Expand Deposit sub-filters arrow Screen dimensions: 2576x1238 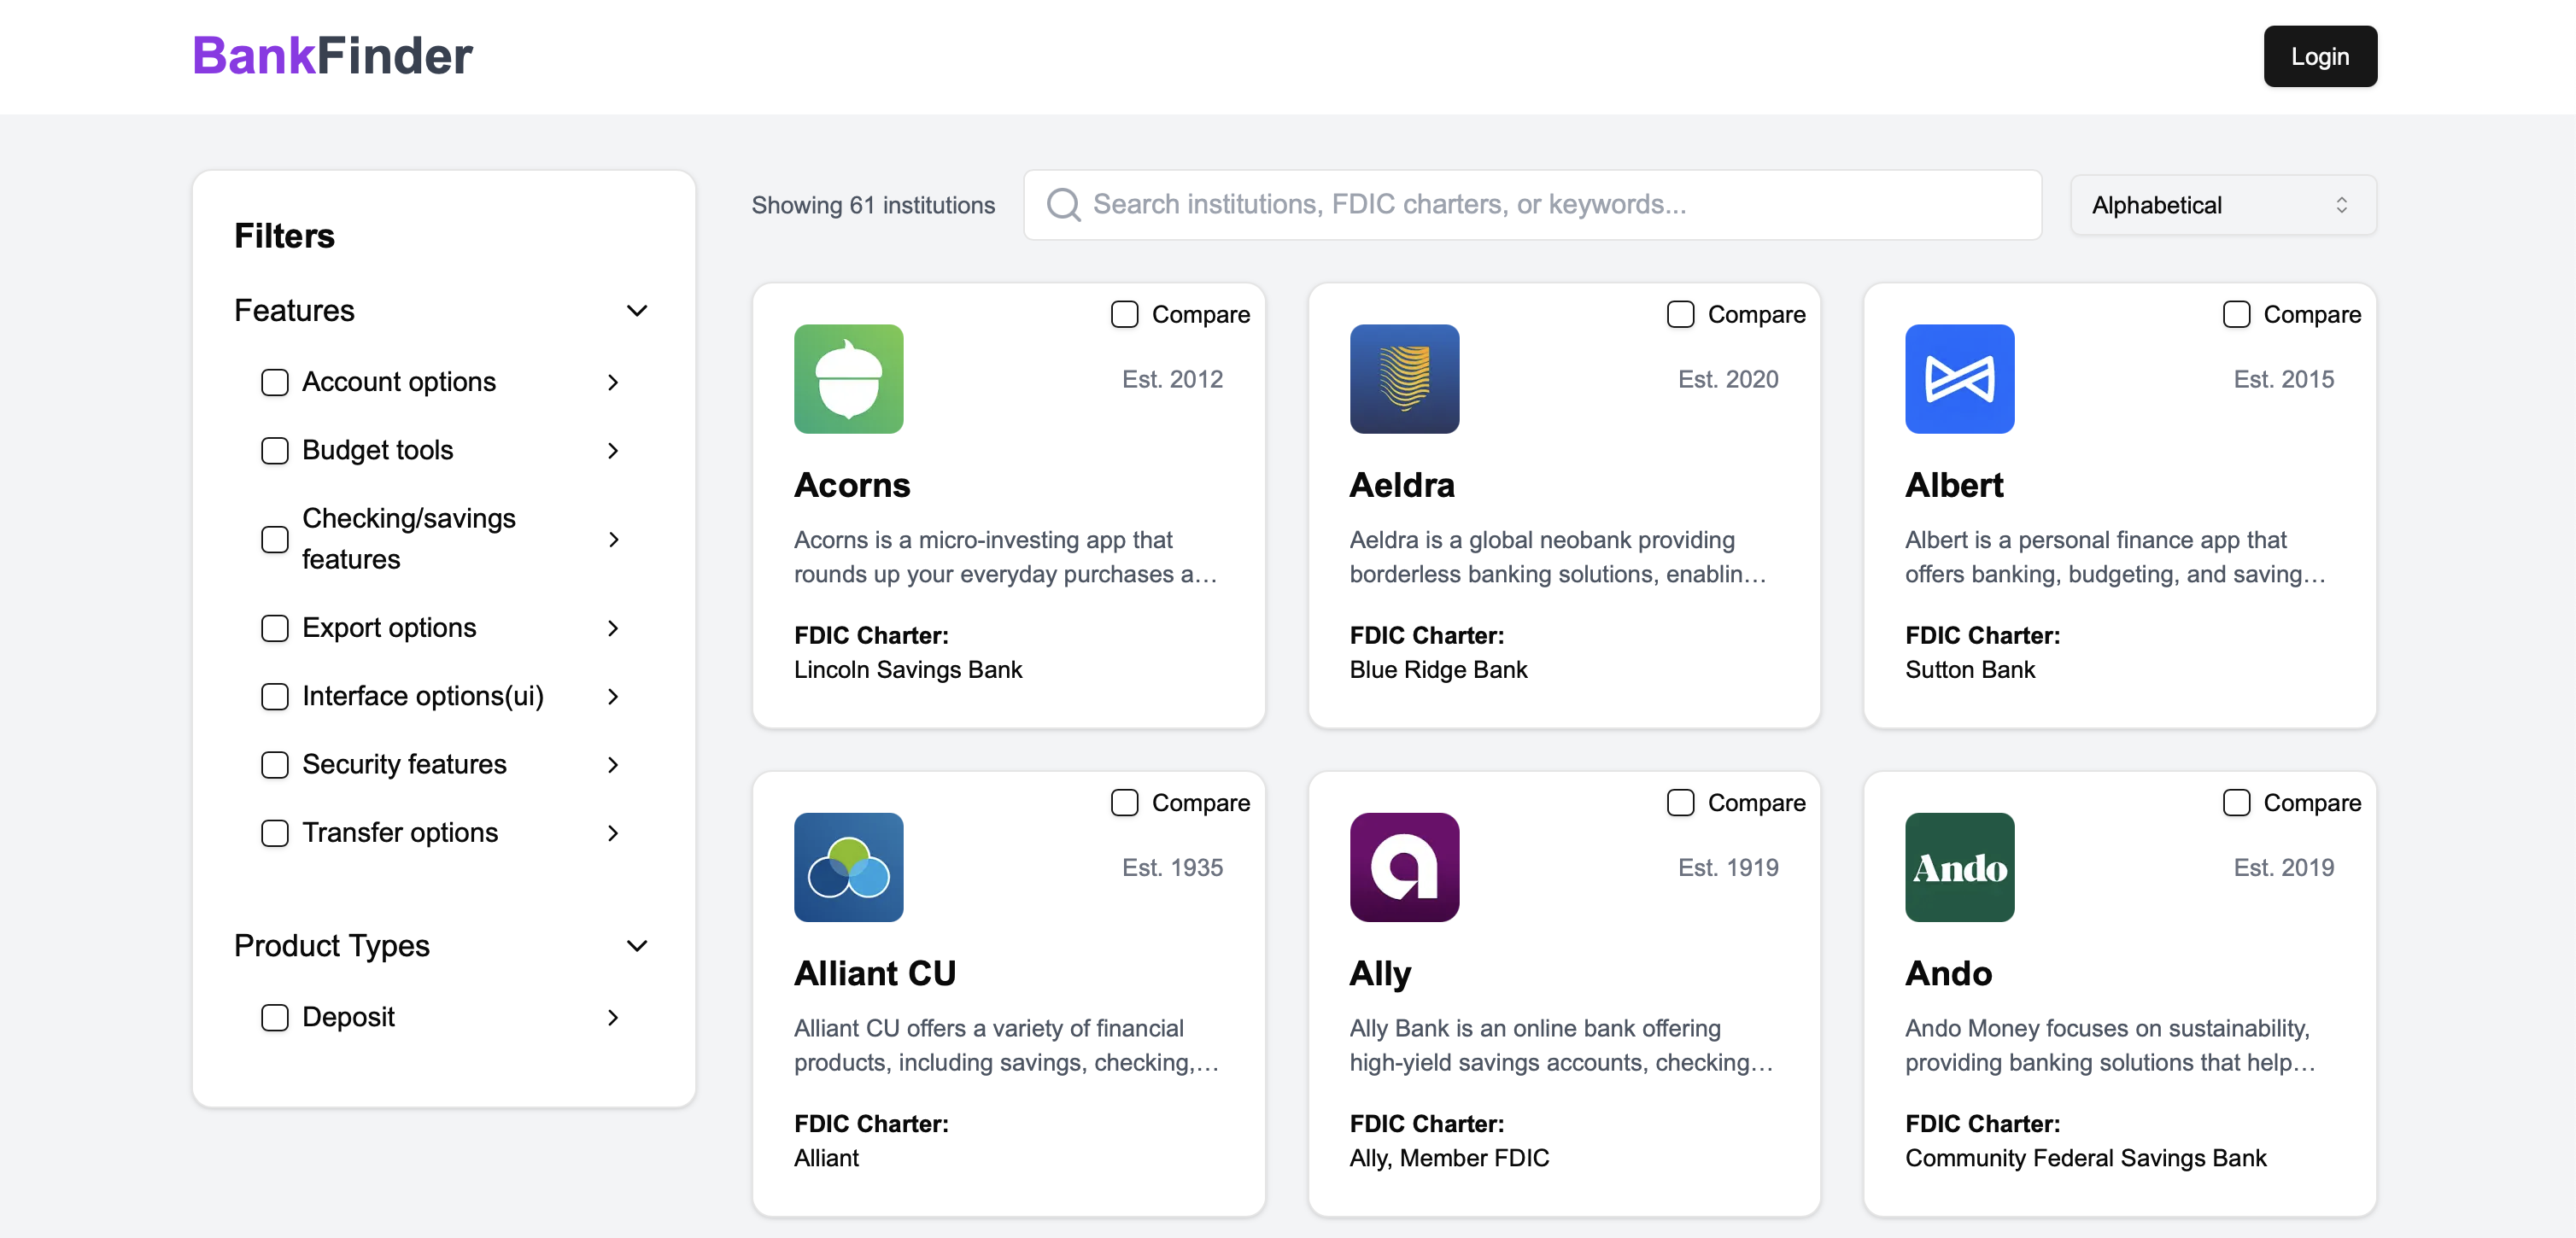click(613, 1017)
